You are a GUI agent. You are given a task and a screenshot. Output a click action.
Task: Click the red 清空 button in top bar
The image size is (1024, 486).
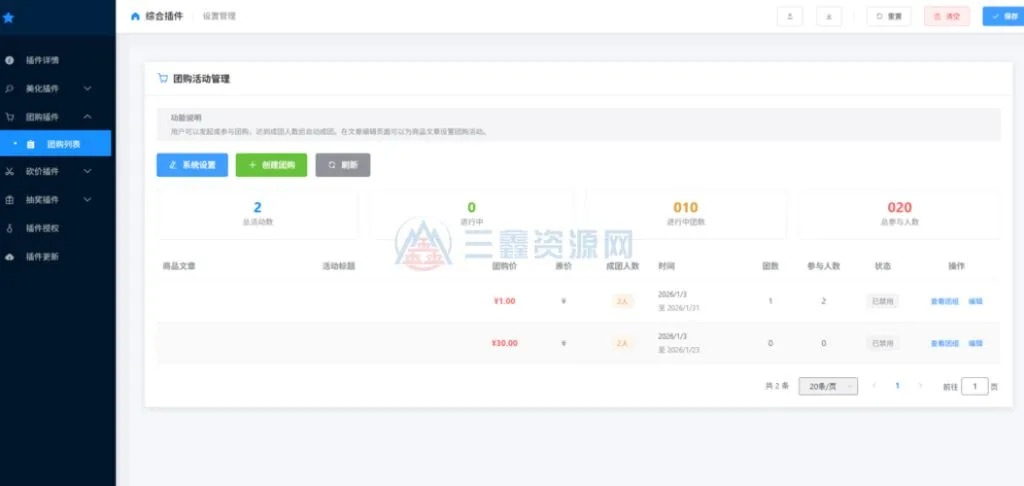point(946,17)
